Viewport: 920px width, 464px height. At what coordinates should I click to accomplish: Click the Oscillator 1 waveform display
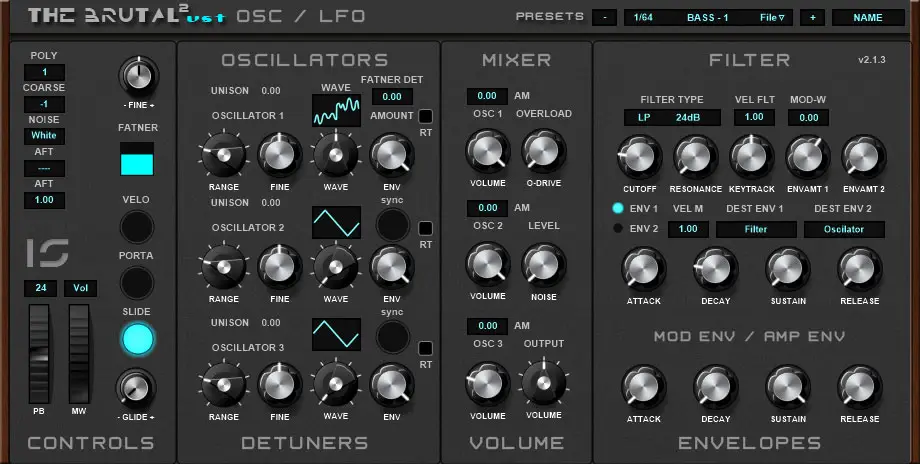click(336, 111)
